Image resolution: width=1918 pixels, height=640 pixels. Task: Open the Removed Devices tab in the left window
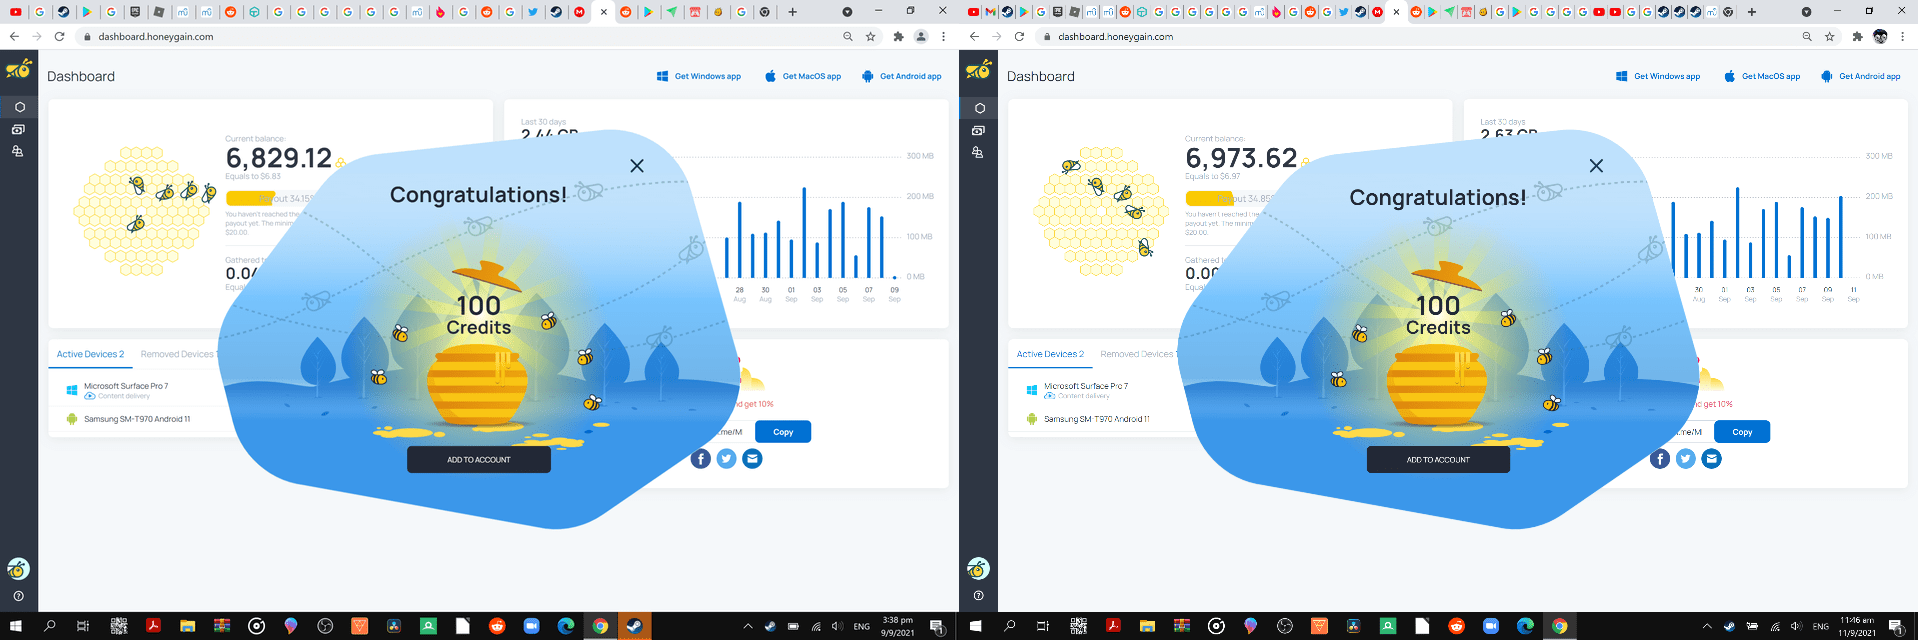pos(178,354)
